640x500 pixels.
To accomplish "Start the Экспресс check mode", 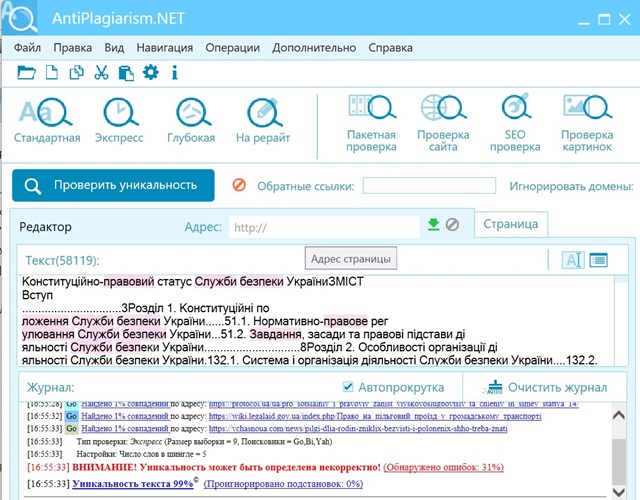I will (x=119, y=121).
